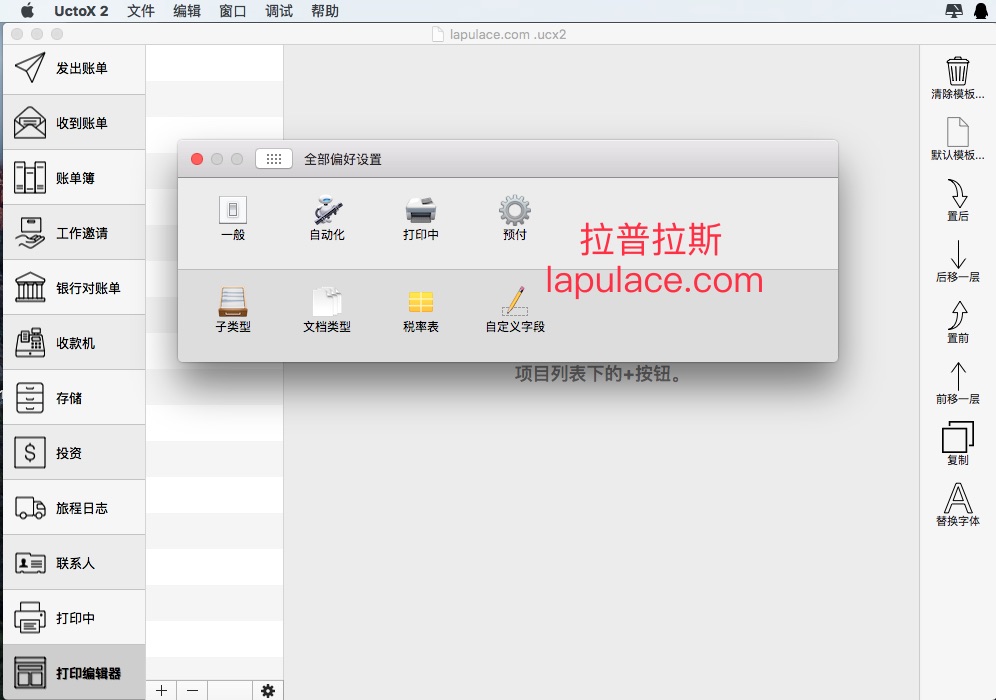Click the notification bell in menu bar

981,11
